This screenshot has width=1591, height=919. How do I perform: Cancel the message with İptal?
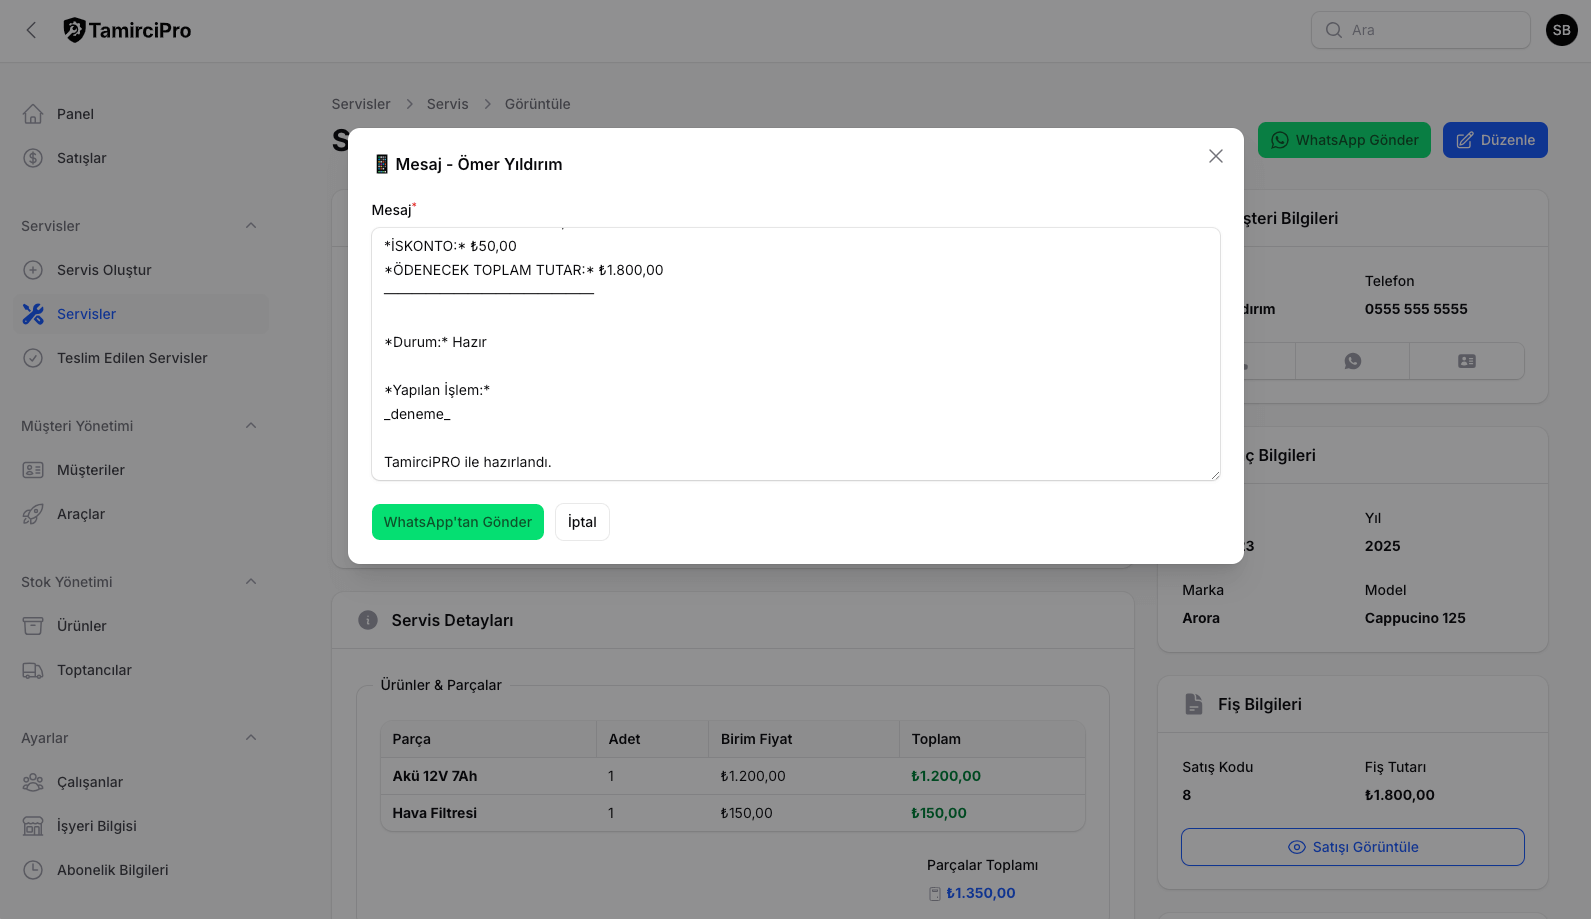[x=582, y=522]
